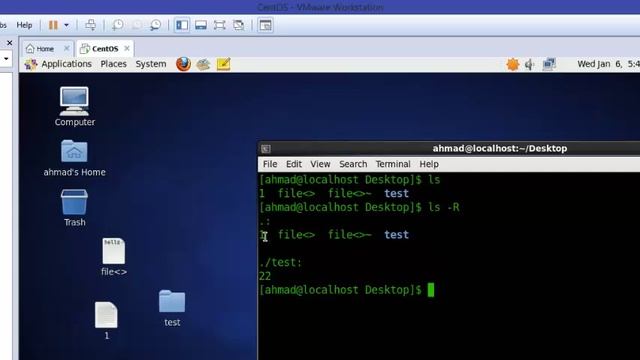Click the send Ctrl+Alt+Del toolbar icon
This screenshot has height=360, width=640.
(x=91, y=25)
